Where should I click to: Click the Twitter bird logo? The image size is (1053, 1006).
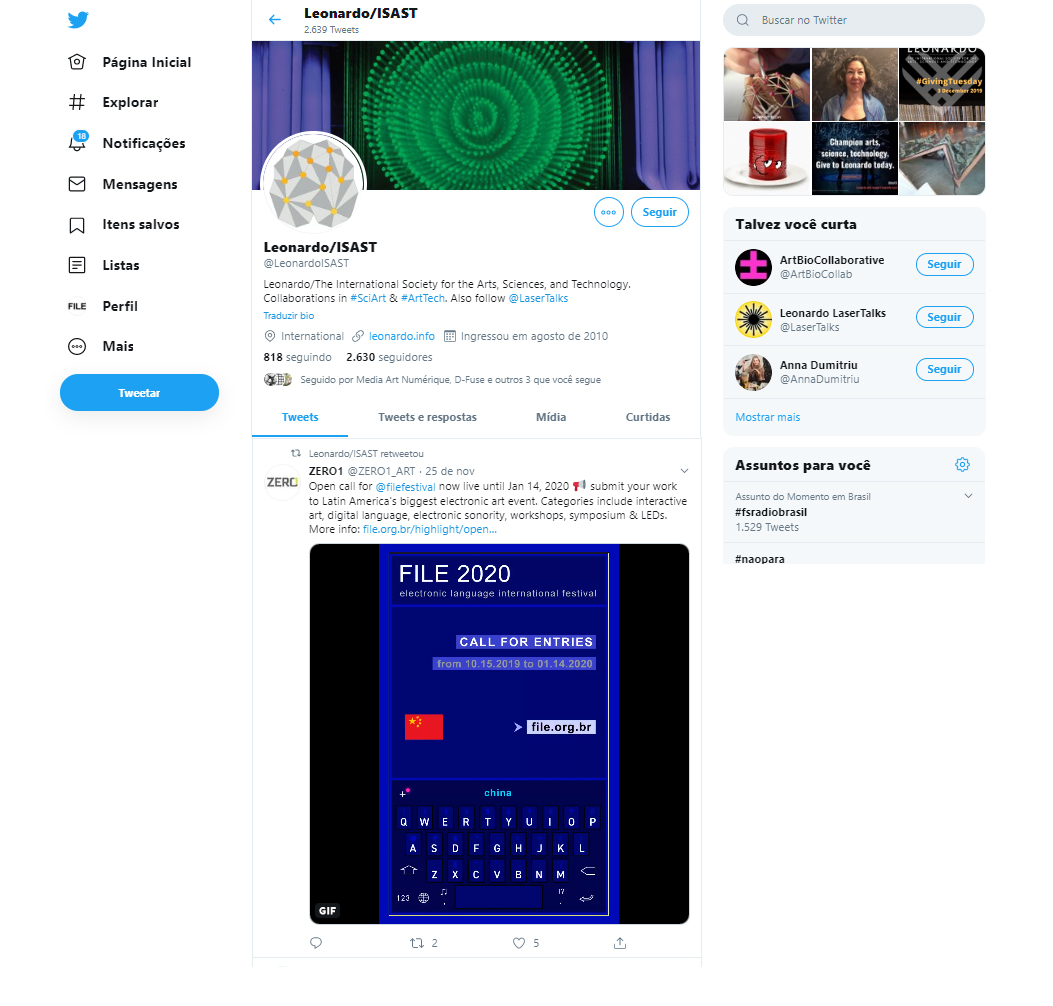78,19
